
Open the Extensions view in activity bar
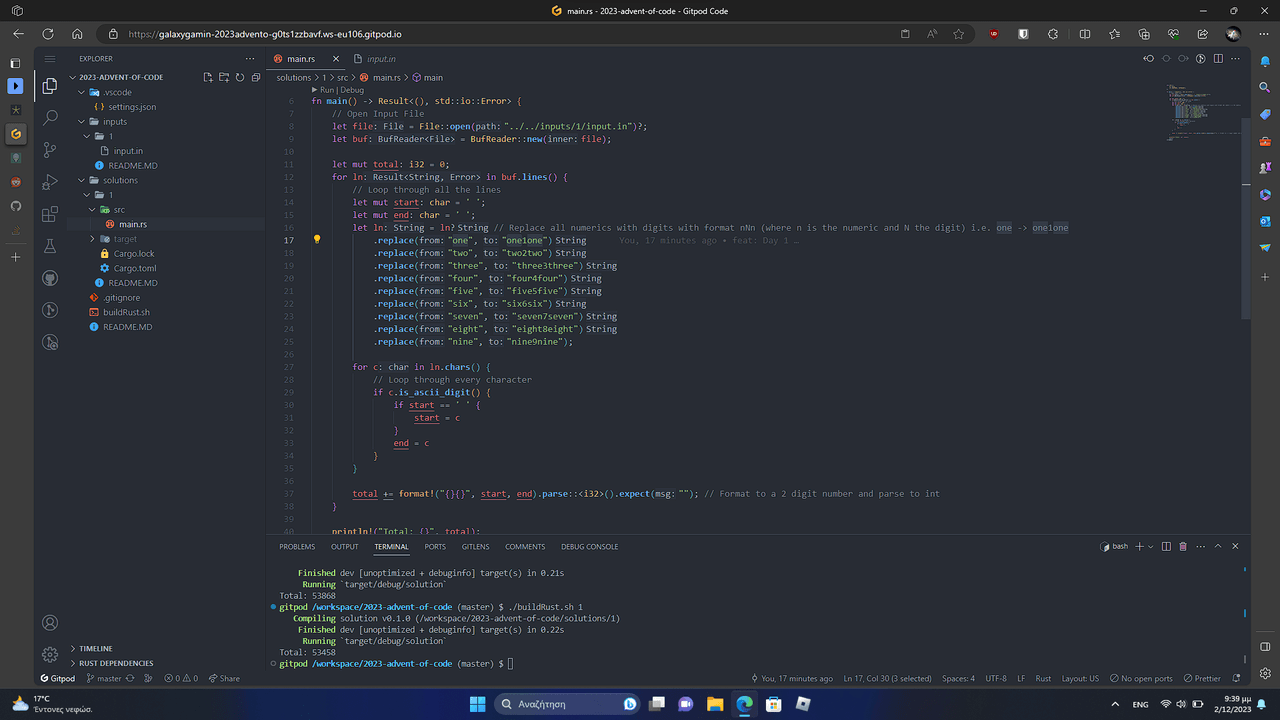tap(50, 214)
